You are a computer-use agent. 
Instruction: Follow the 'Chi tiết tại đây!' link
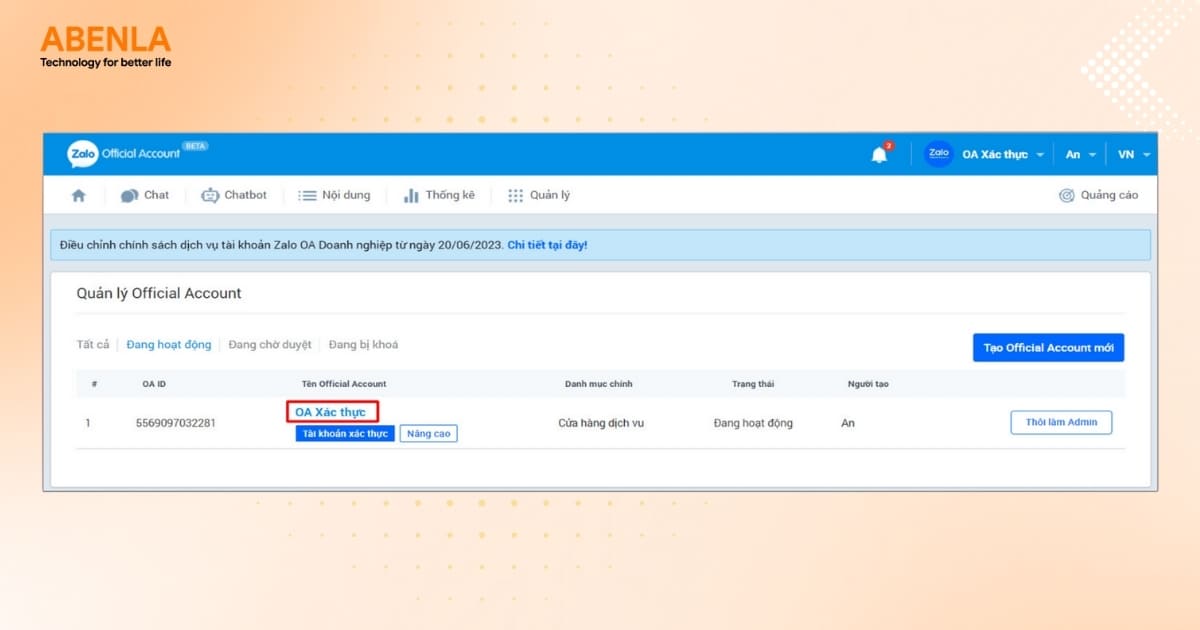548,245
